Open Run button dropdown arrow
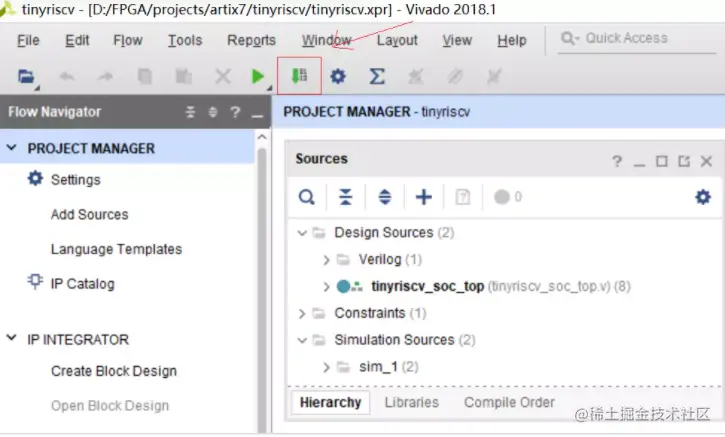This screenshot has height=437, width=725. tap(269, 87)
